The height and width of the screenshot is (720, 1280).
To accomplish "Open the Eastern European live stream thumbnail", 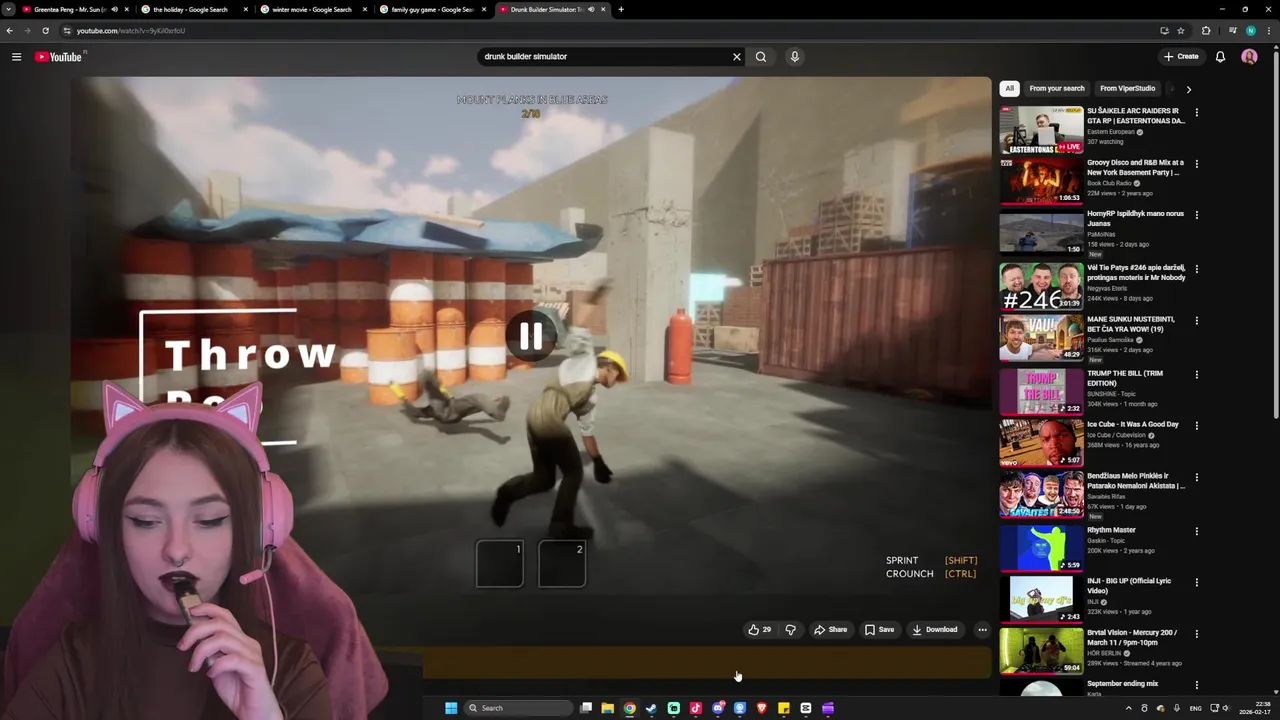I will point(1041,130).
